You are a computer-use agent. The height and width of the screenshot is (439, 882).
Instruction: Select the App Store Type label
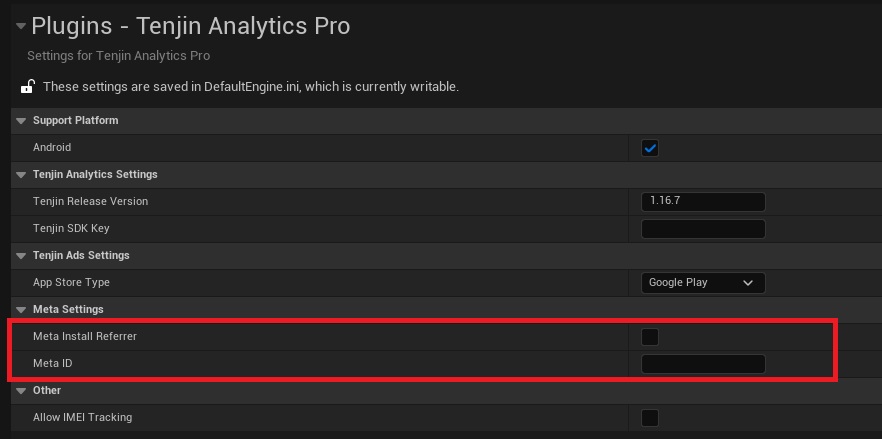(x=71, y=283)
